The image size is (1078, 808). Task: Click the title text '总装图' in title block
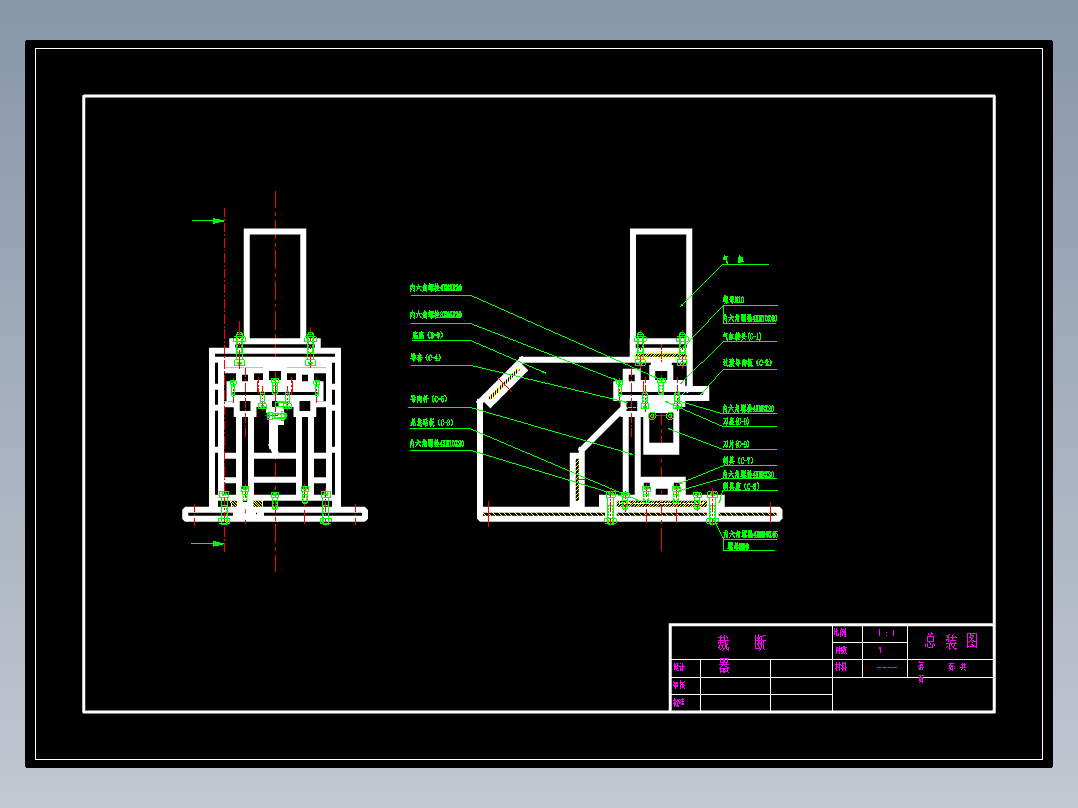pyautogui.click(x=951, y=642)
